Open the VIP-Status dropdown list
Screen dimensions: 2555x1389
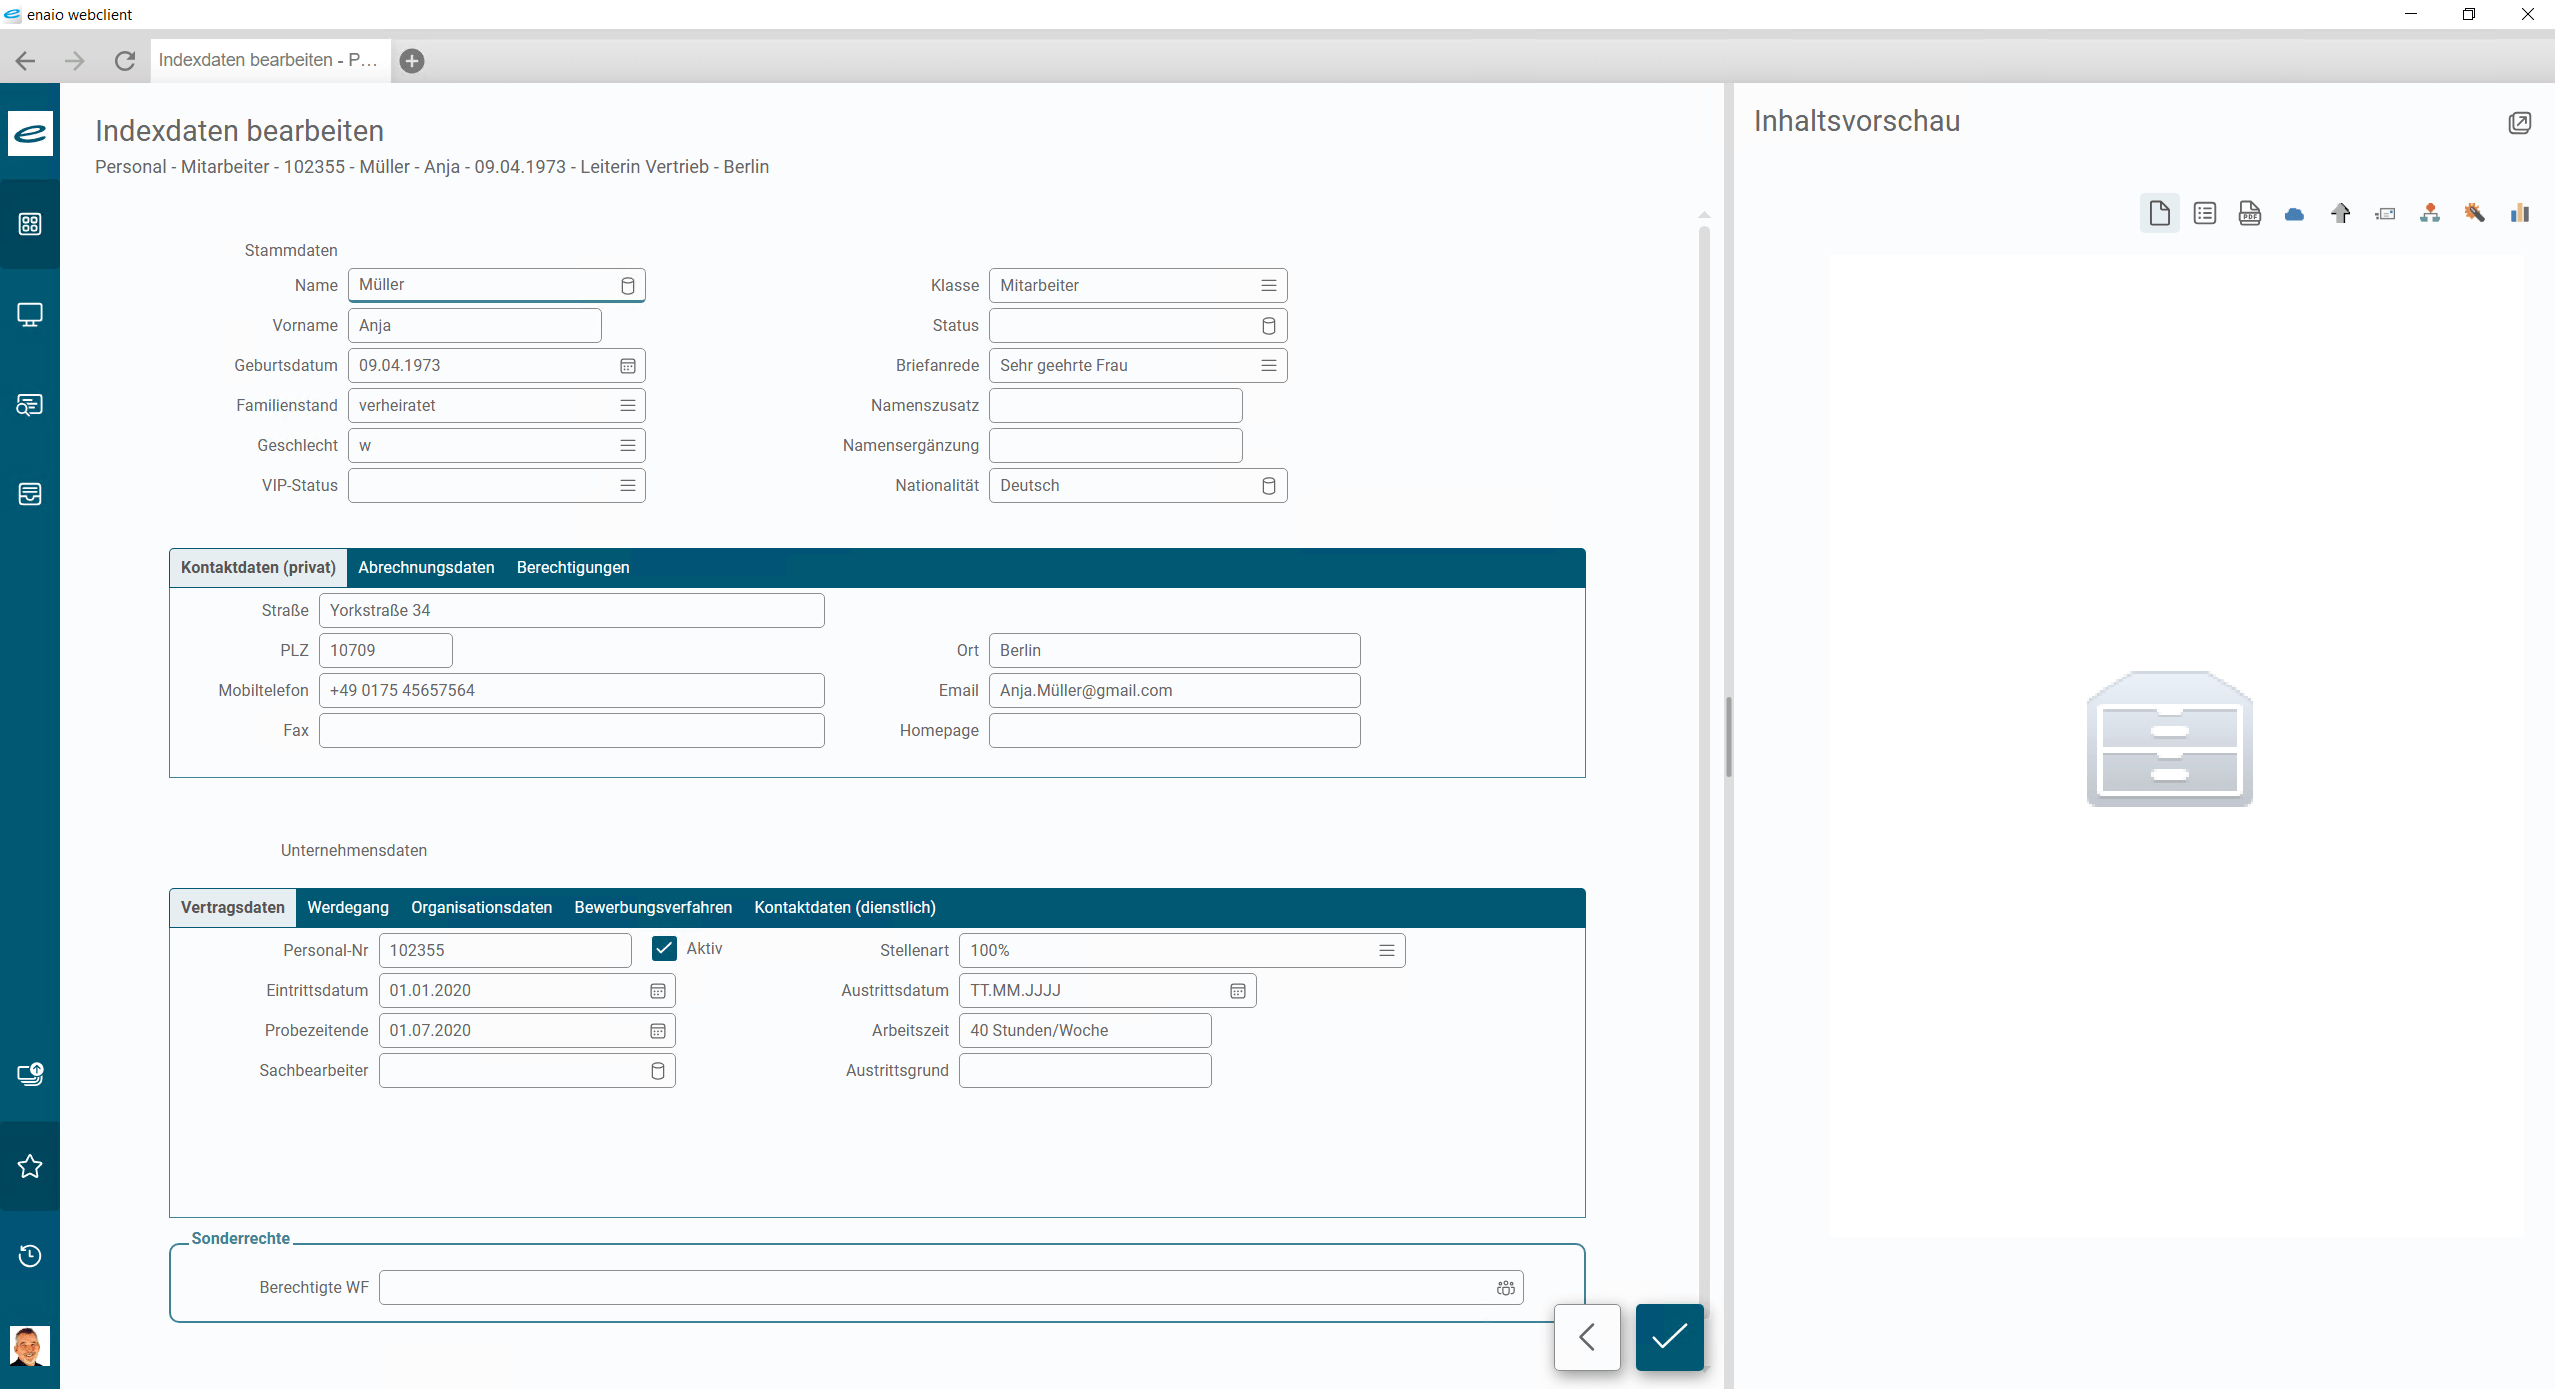[x=627, y=486]
